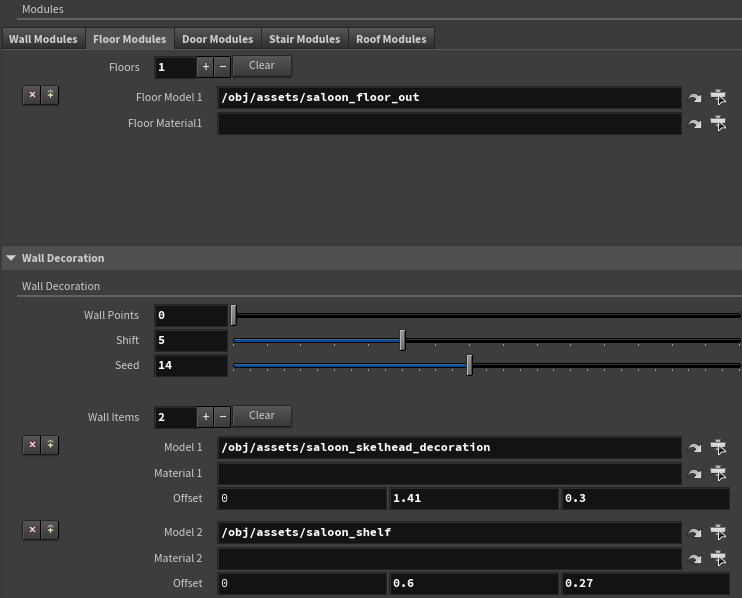
Task: Click the Model 1 skelhead decoration path
Action: click(x=450, y=448)
